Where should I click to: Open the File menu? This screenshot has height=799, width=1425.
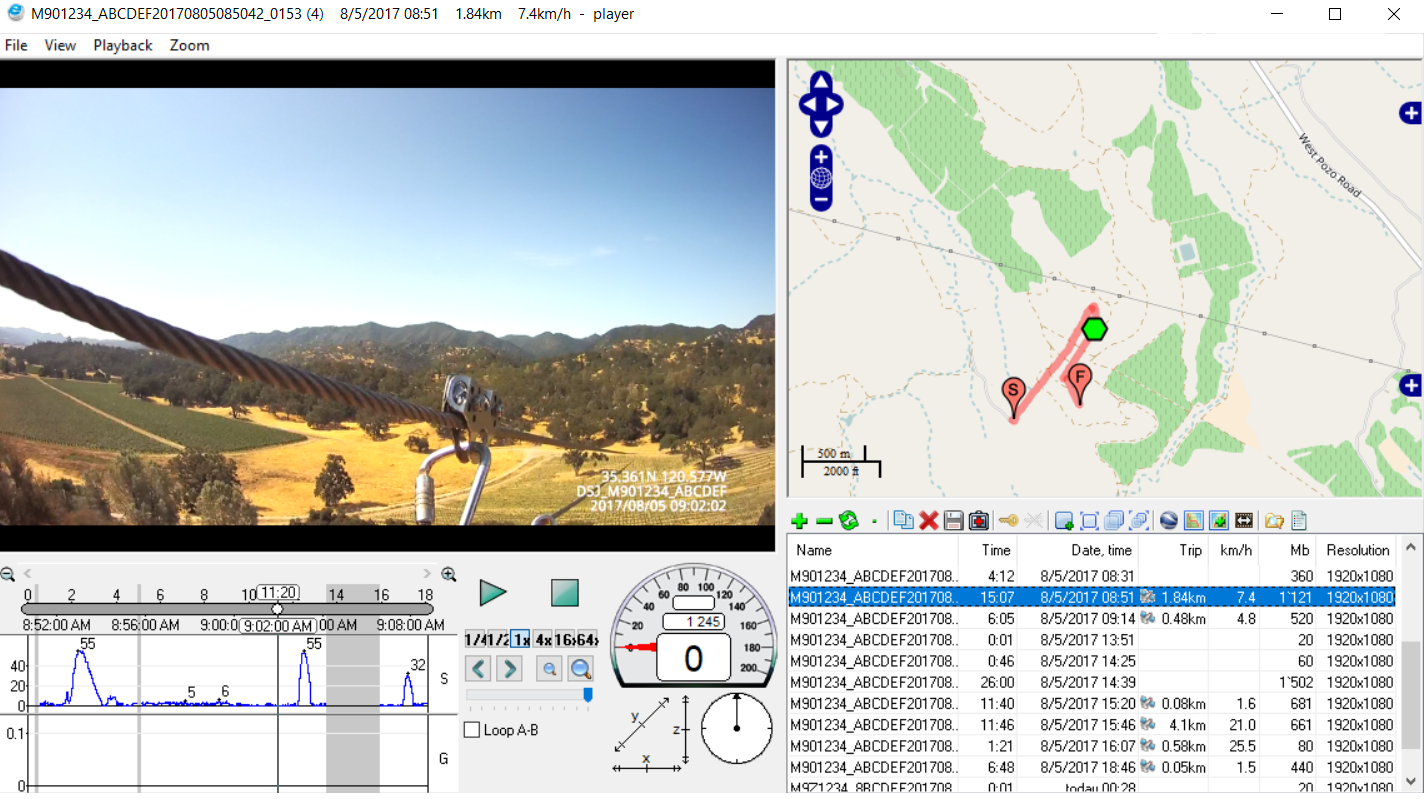pyautogui.click(x=16, y=45)
